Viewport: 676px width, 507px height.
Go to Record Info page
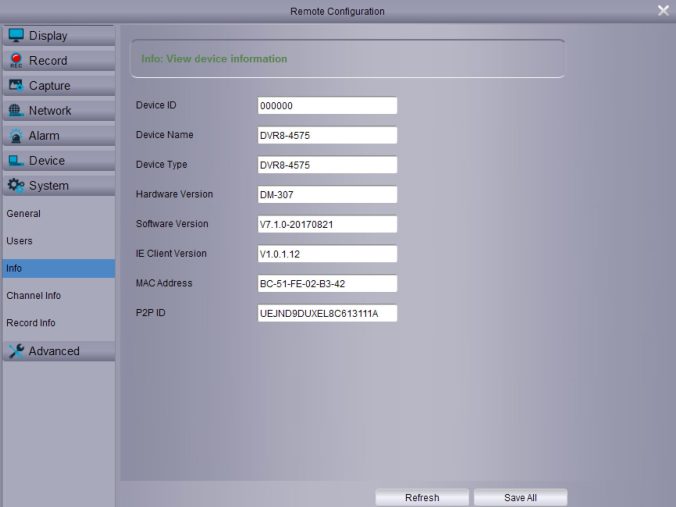(31, 323)
